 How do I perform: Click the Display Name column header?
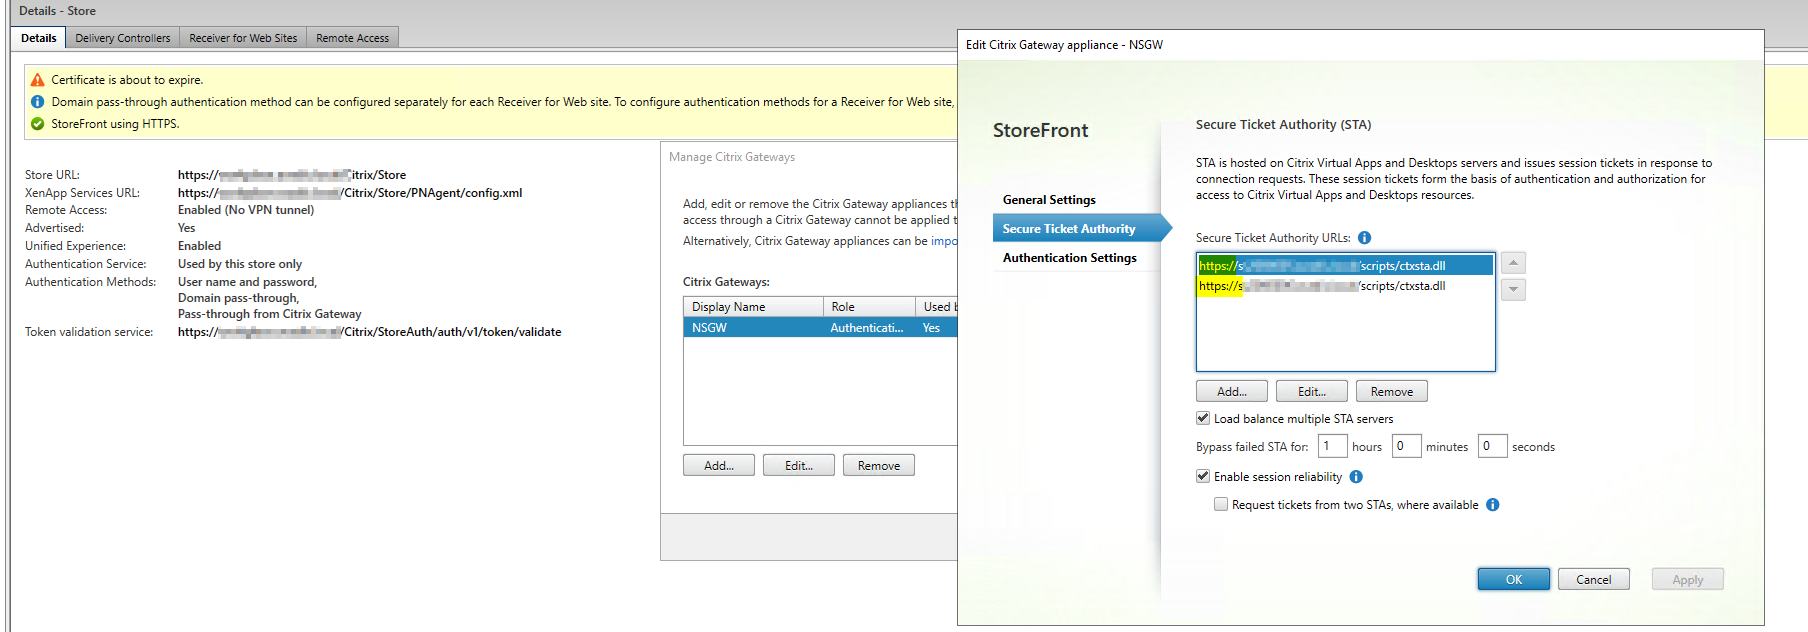753,307
